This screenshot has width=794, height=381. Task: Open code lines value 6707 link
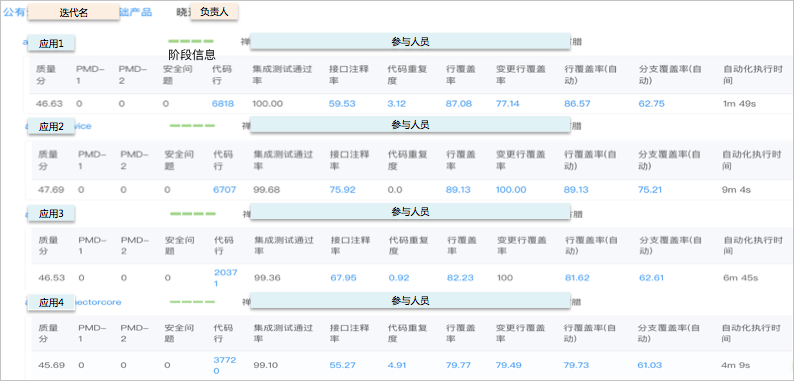click(225, 190)
